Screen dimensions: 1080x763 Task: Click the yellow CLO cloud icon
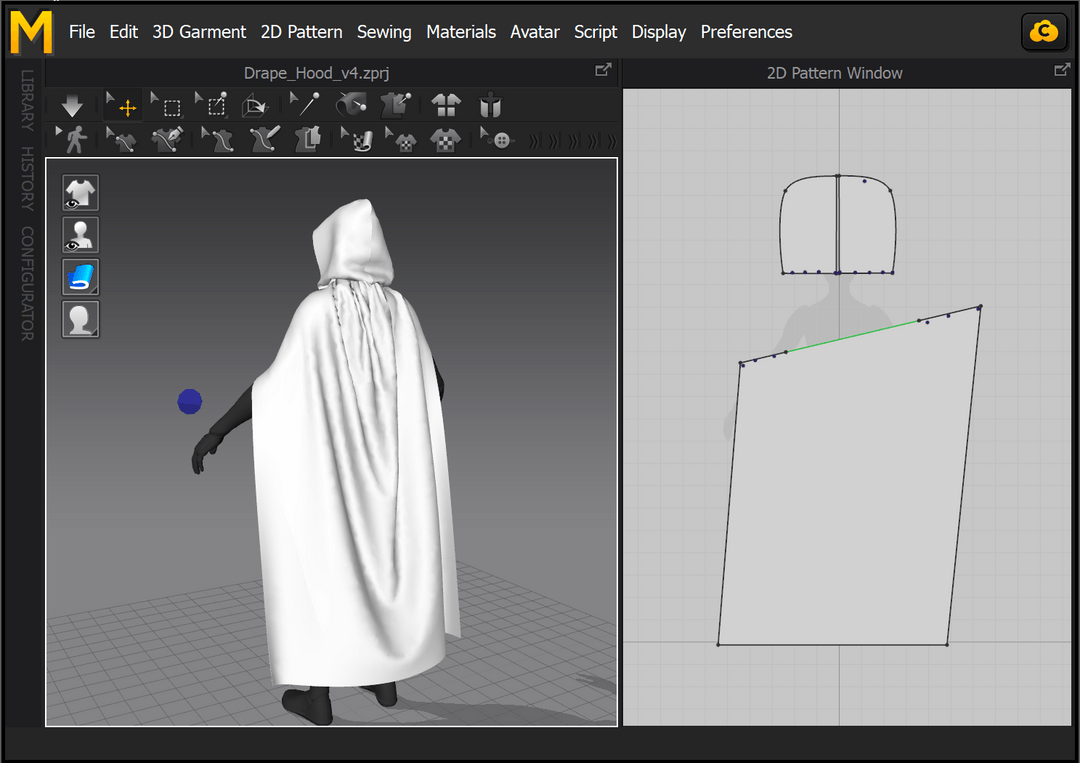(1044, 31)
